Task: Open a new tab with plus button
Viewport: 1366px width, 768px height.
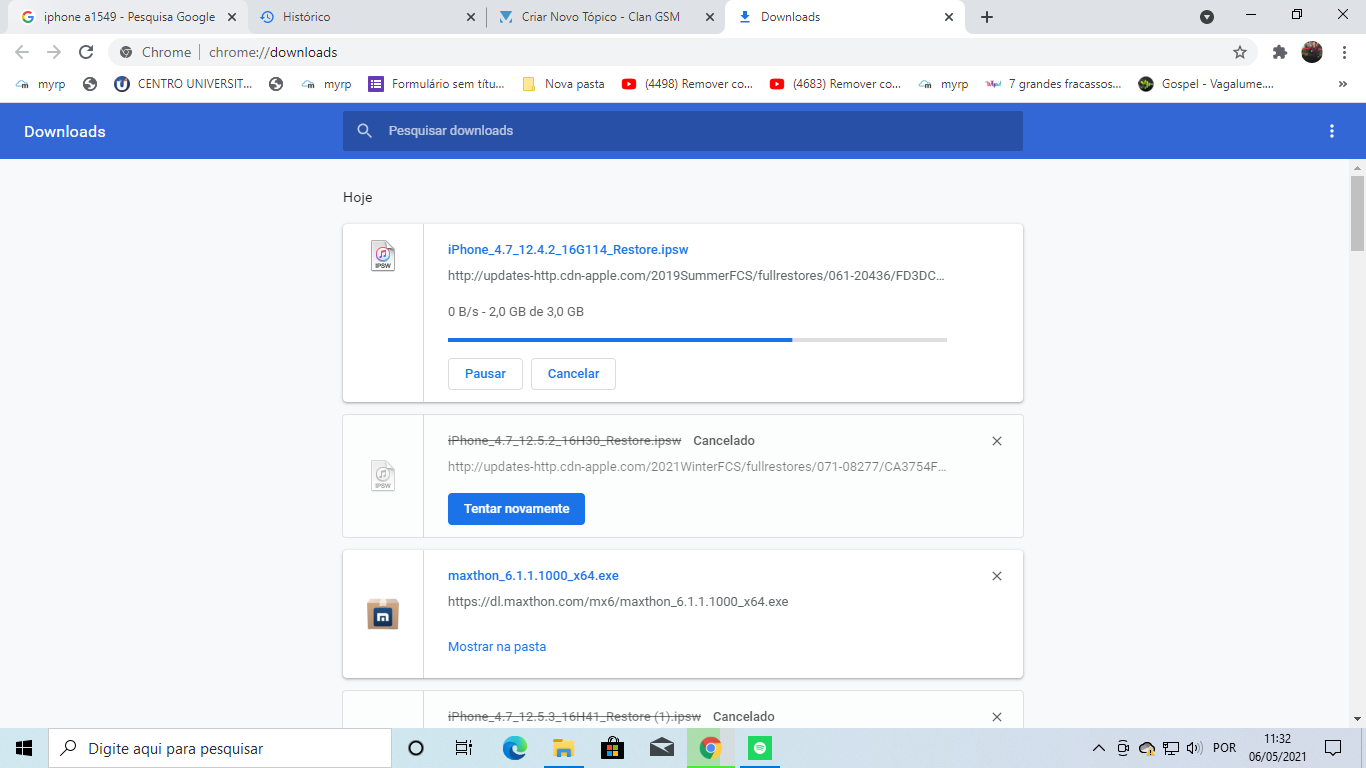Action: pos(987,17)
